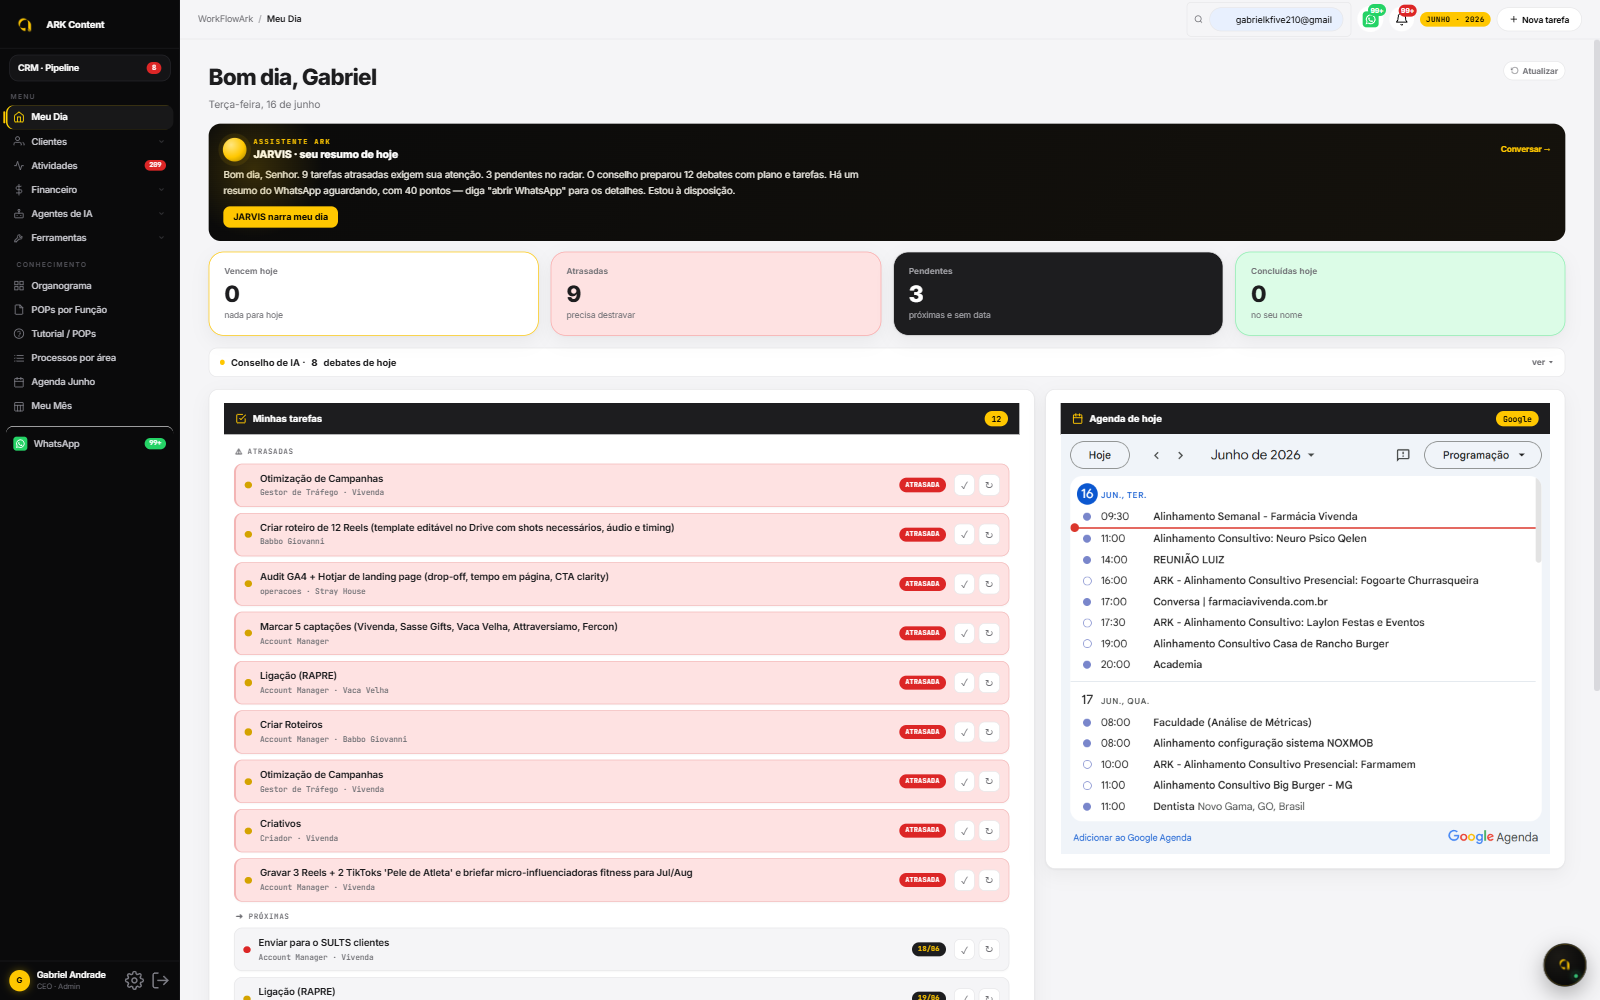The width and height of the screenshot is (1600, 1000).
Task: Reschedule the Criativos task
Action: pyautogui.click(x=989, y=831)
